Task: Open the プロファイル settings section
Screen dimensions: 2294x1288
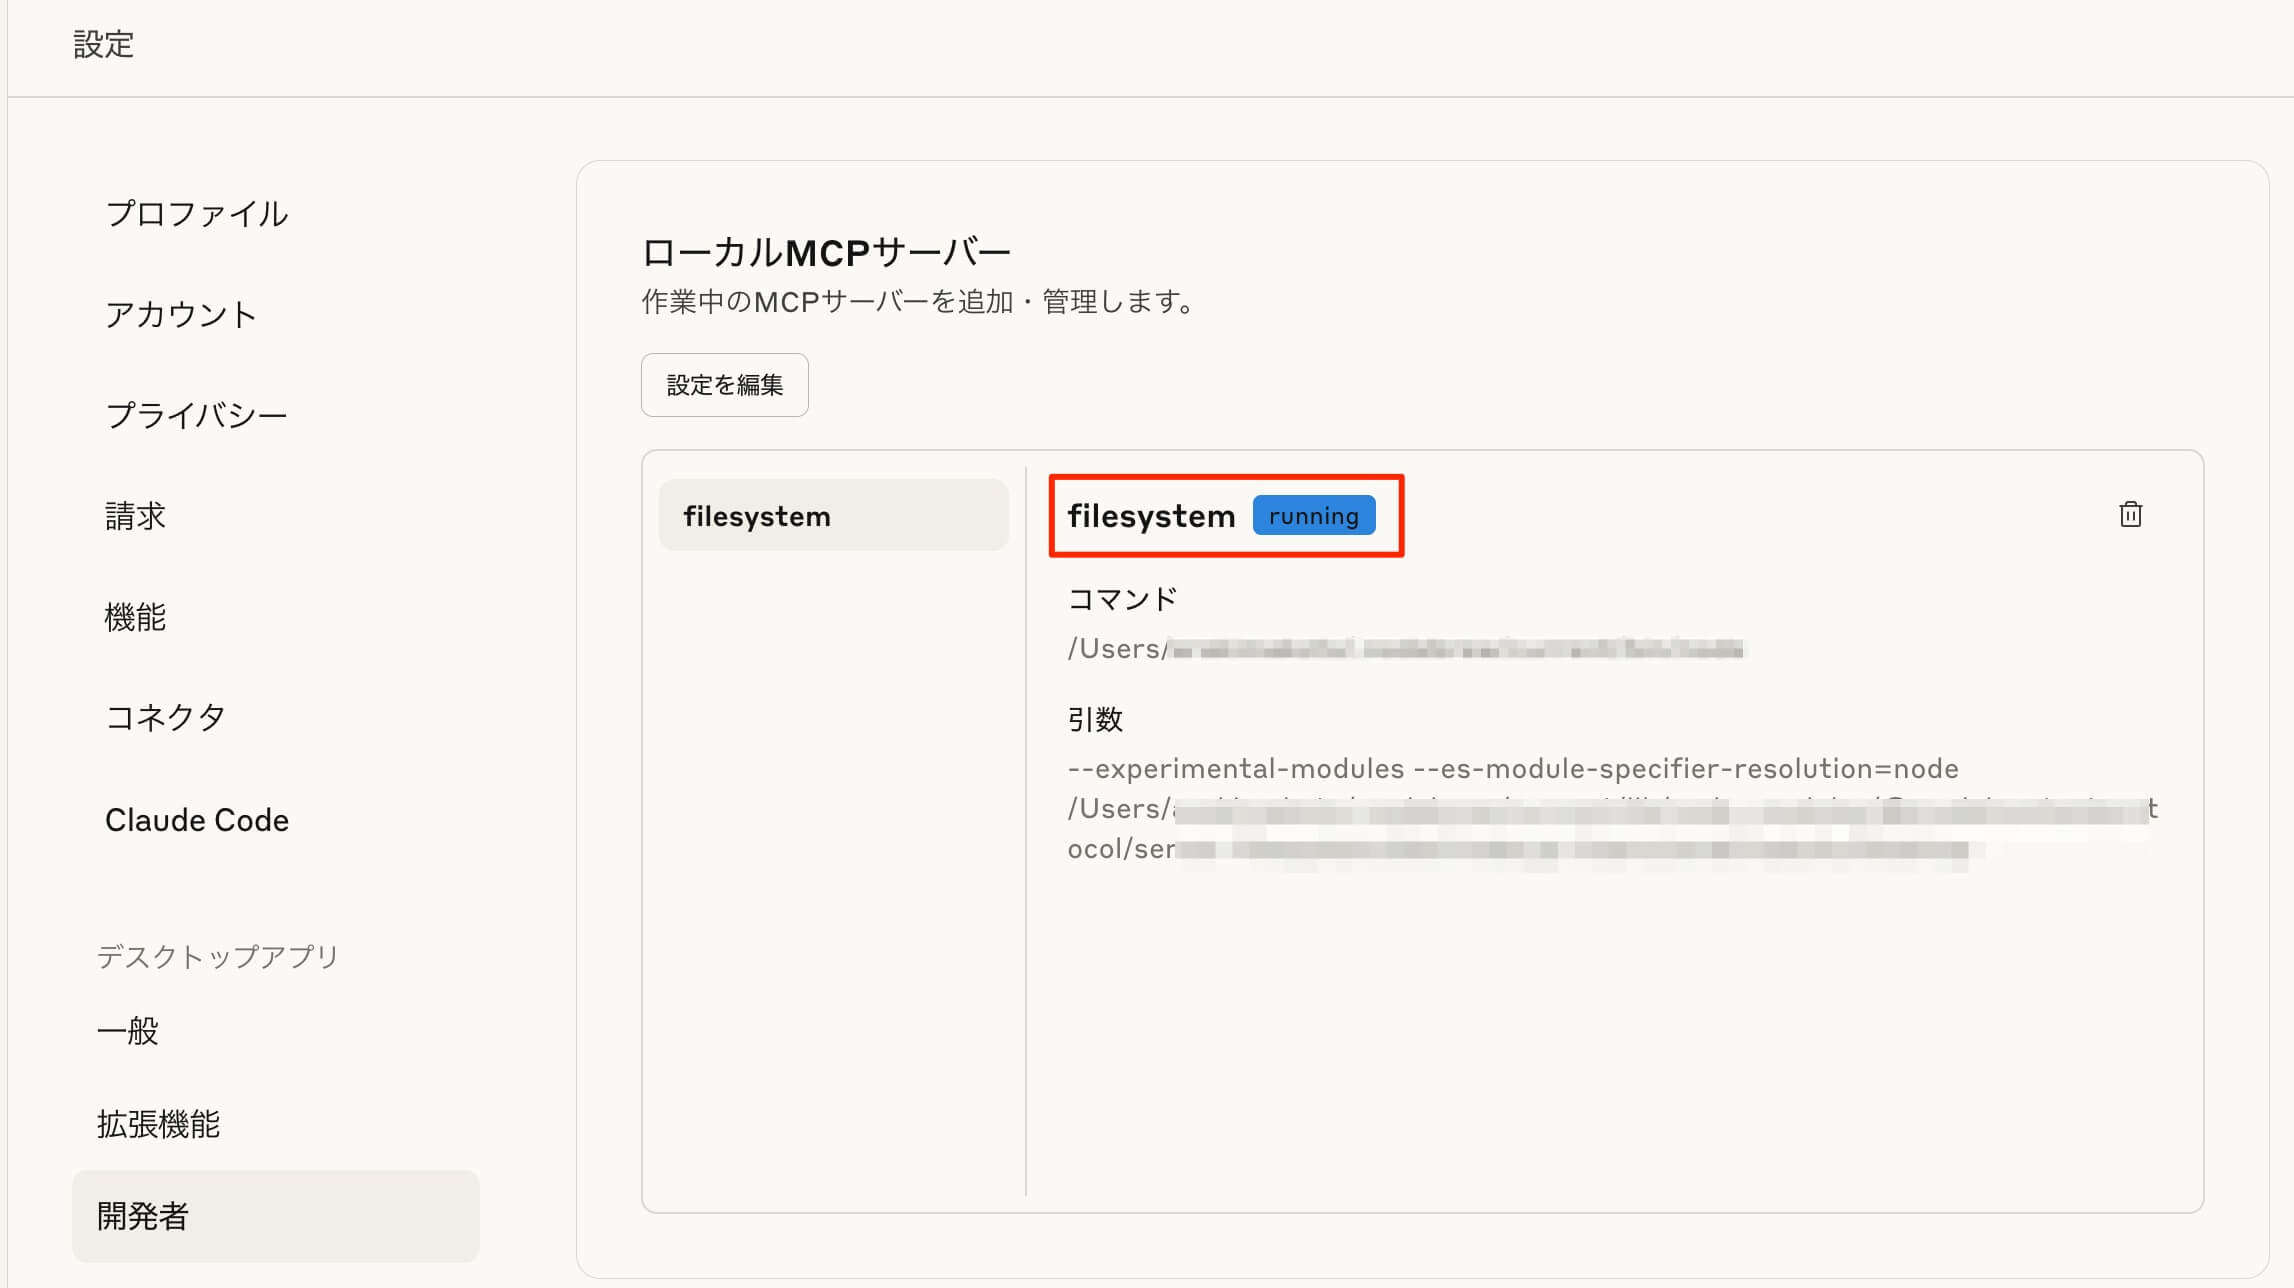Action: (x=197, y=214)
